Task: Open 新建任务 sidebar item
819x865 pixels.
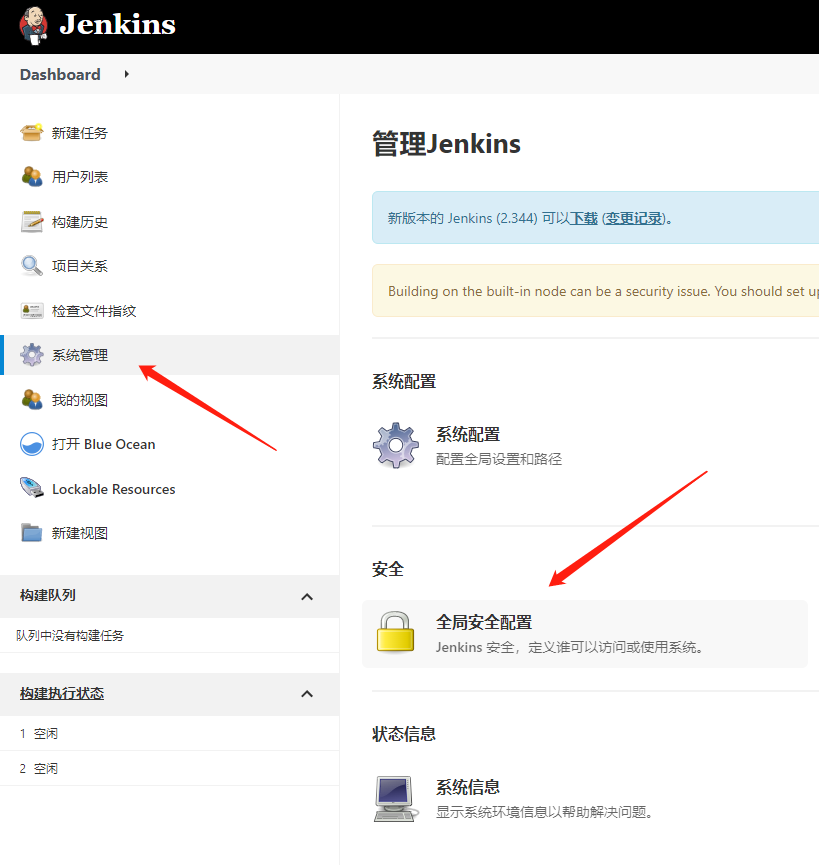Action: [79, 133]
